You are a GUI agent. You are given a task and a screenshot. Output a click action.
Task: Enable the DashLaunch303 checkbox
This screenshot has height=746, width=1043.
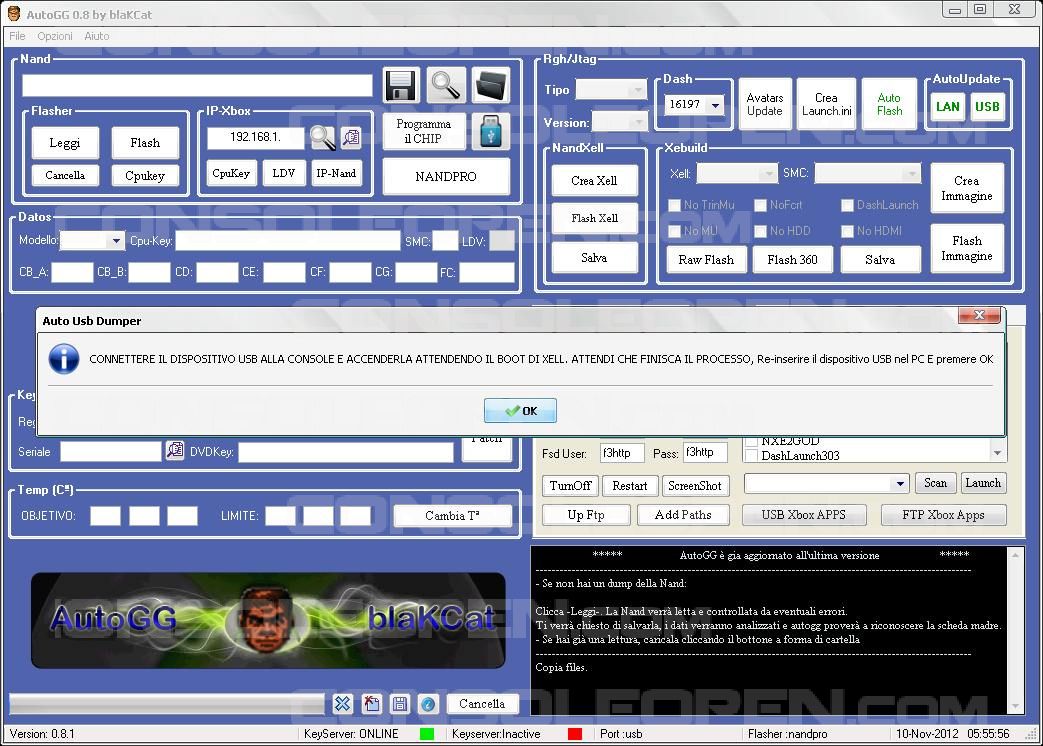pyautogui.click(x=752, y=456)
